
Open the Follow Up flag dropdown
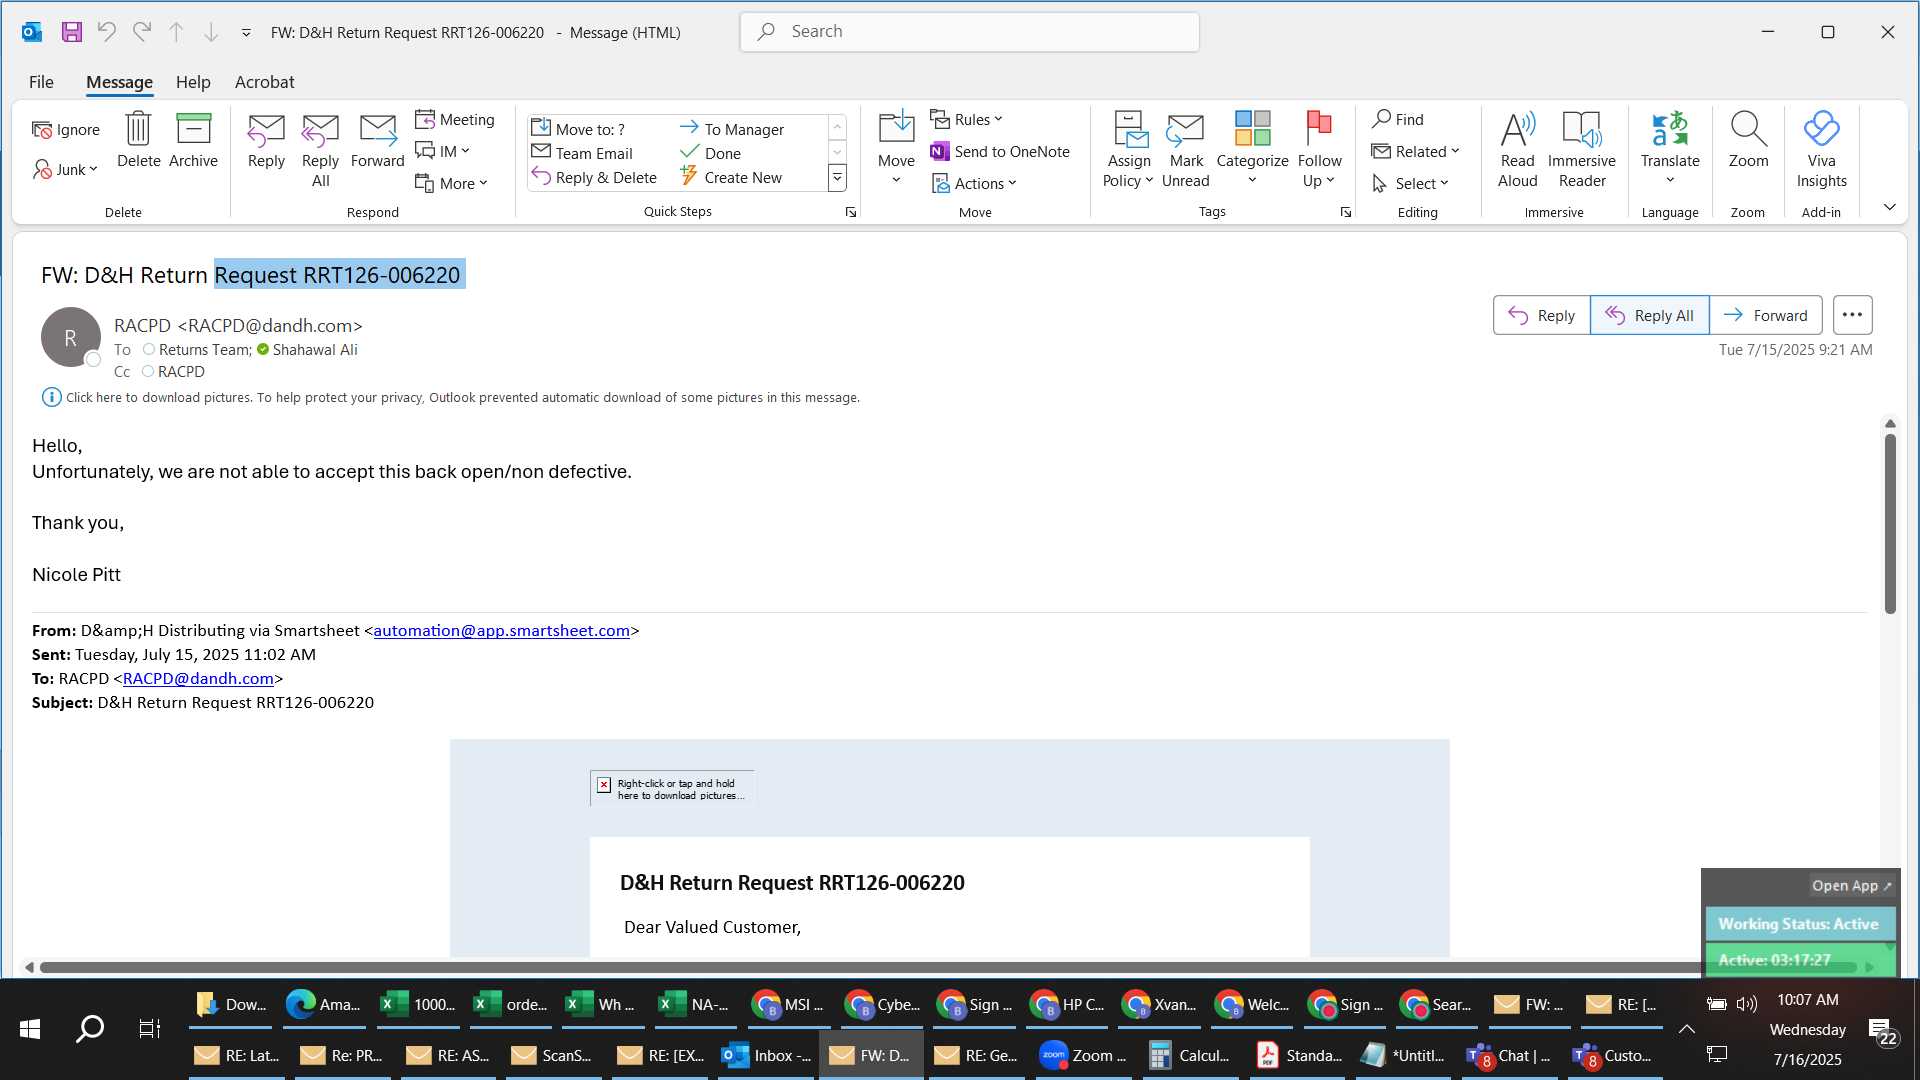(x=1319, y=150)
